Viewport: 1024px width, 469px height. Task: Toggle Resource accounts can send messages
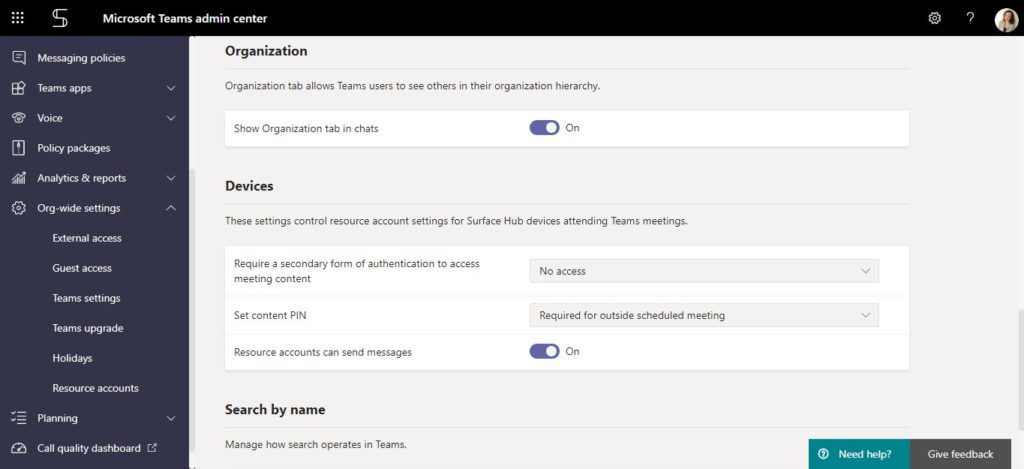pyautogui.click(x=544, y=351)
